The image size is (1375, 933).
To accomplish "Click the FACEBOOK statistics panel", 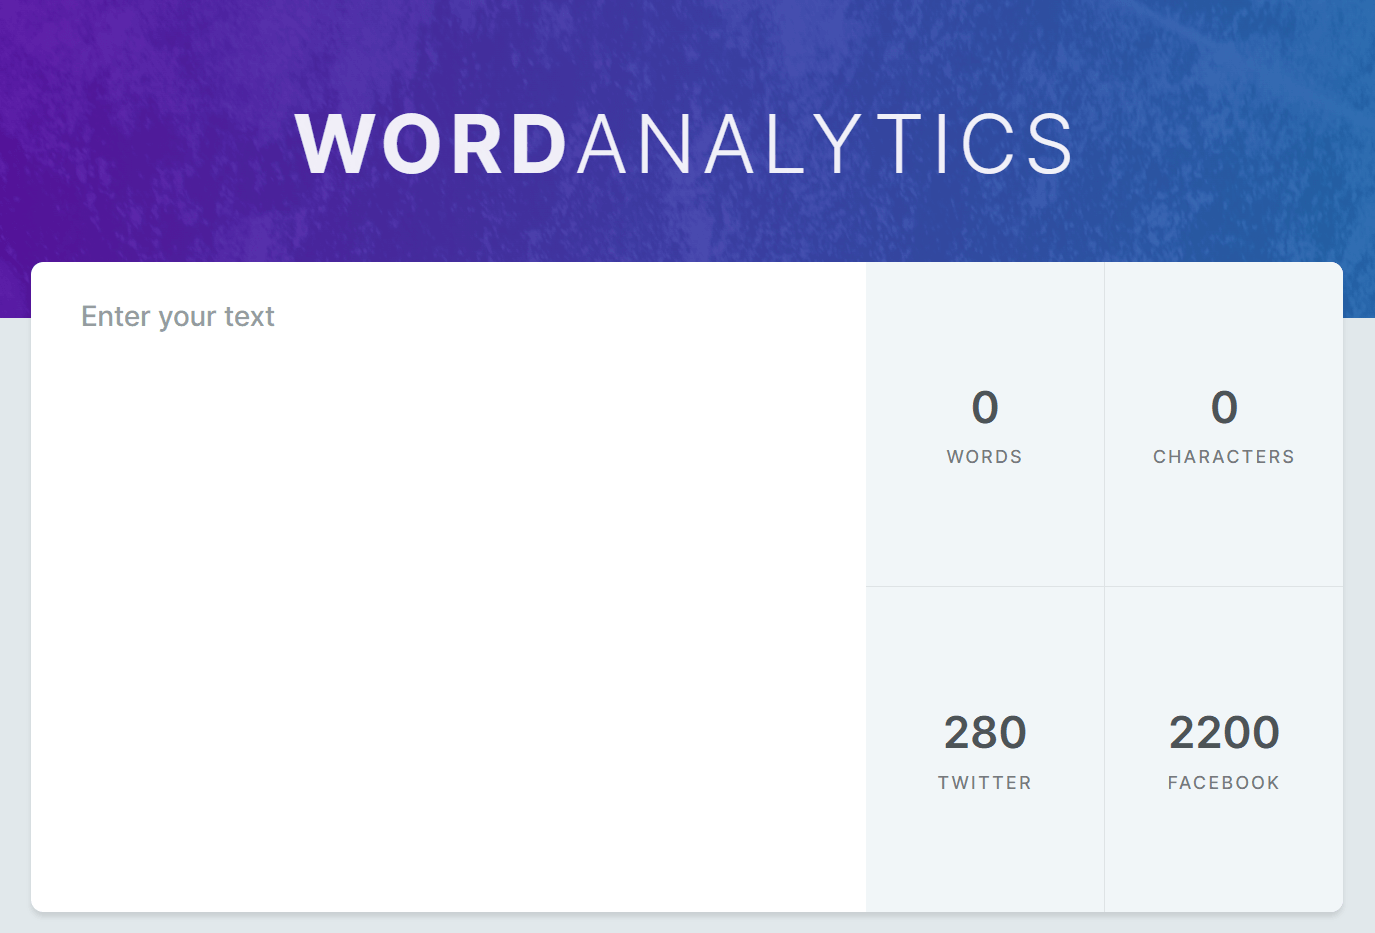I will 1223,750.
